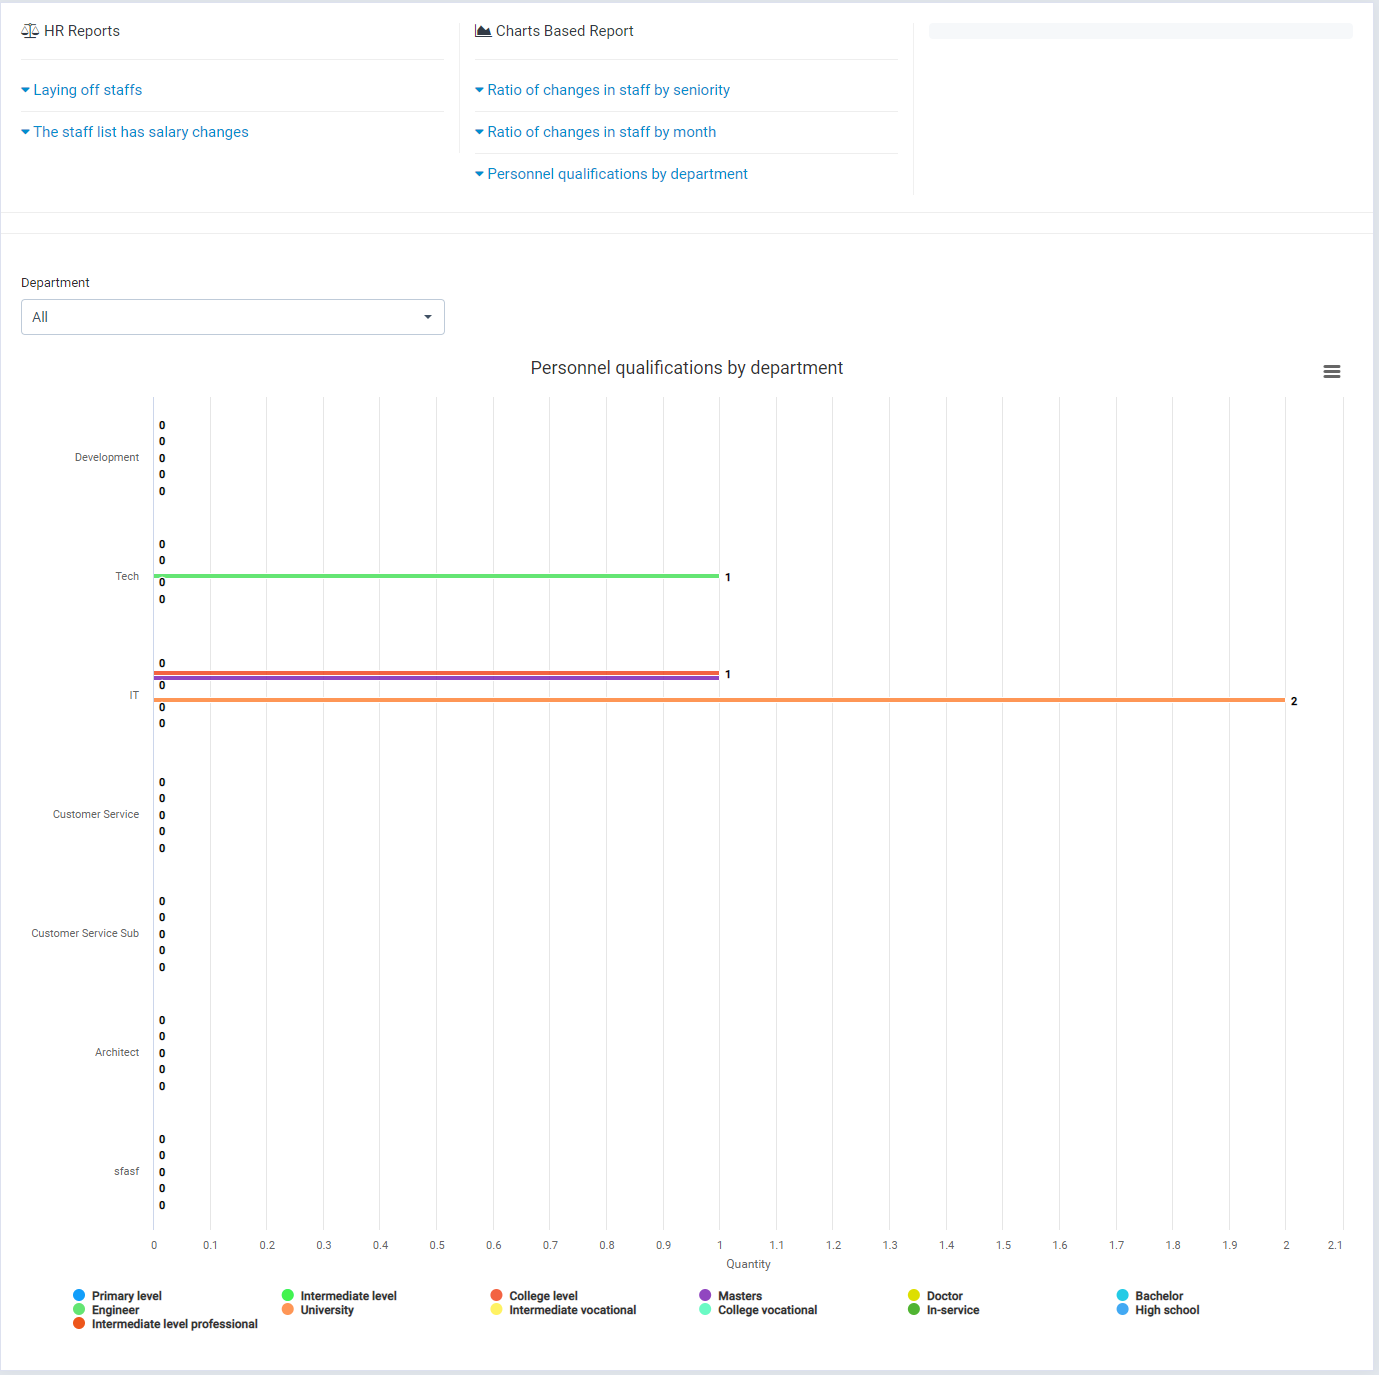
Task: Expand Ratio of changes in staff by month
Action: click(596, 132)
